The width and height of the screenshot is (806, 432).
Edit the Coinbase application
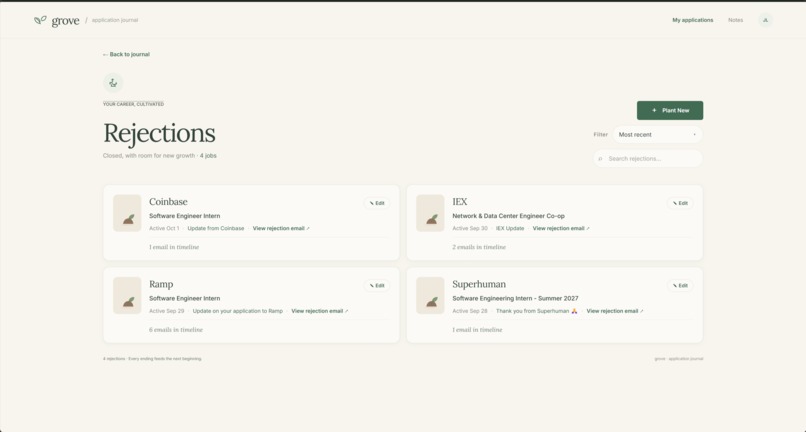[x=377, y=203]
